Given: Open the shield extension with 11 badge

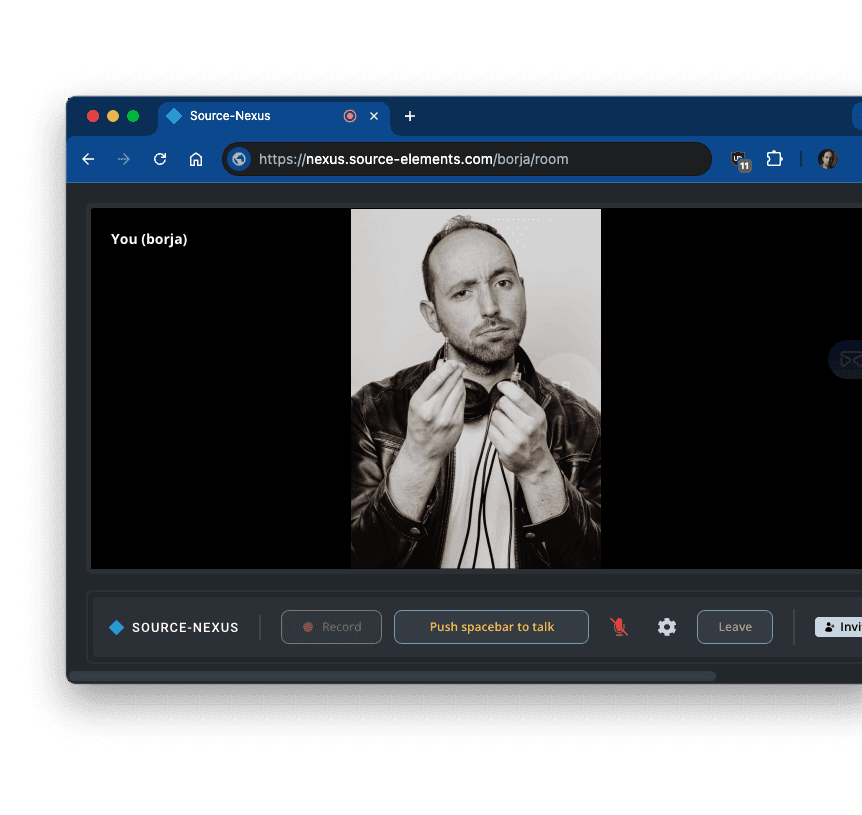Looking at the screenshot, I should [x=739, y=159].
